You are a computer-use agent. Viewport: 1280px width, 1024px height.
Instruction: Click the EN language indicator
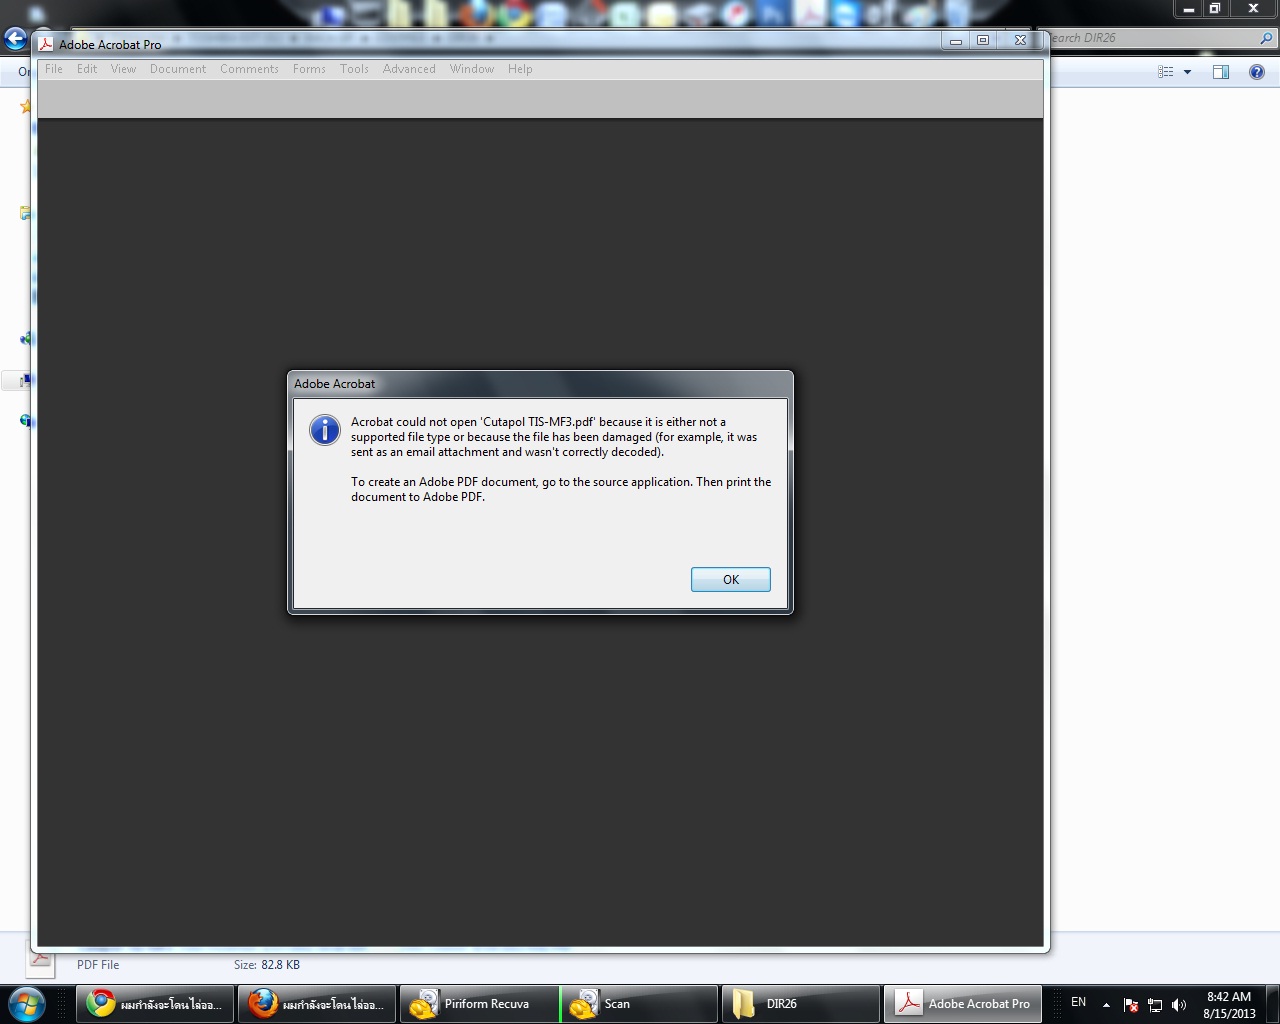[x=1078, y=1002]
